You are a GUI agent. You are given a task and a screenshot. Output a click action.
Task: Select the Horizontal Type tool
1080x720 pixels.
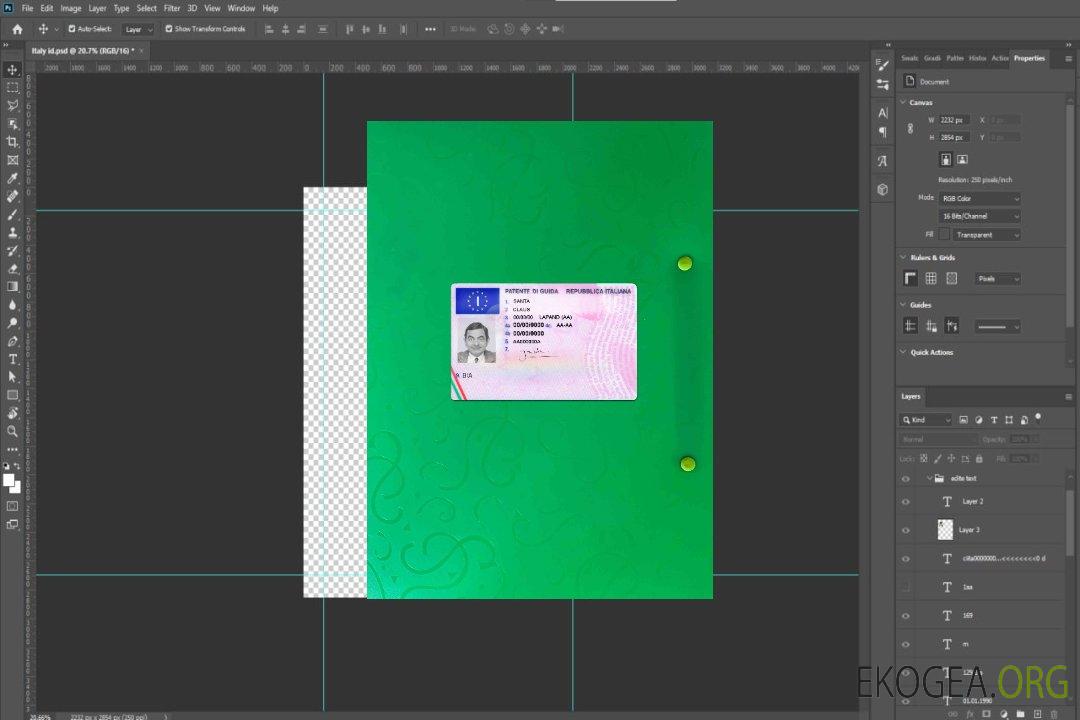pyautogui.click(x=12, y=359)
